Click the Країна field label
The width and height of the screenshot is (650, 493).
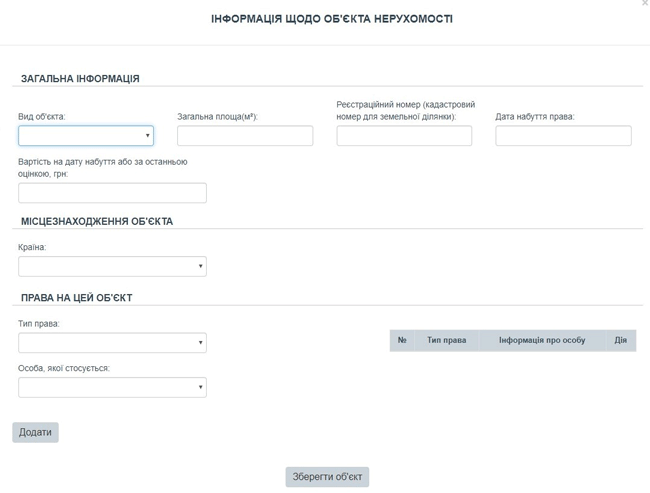pos(32,247)
